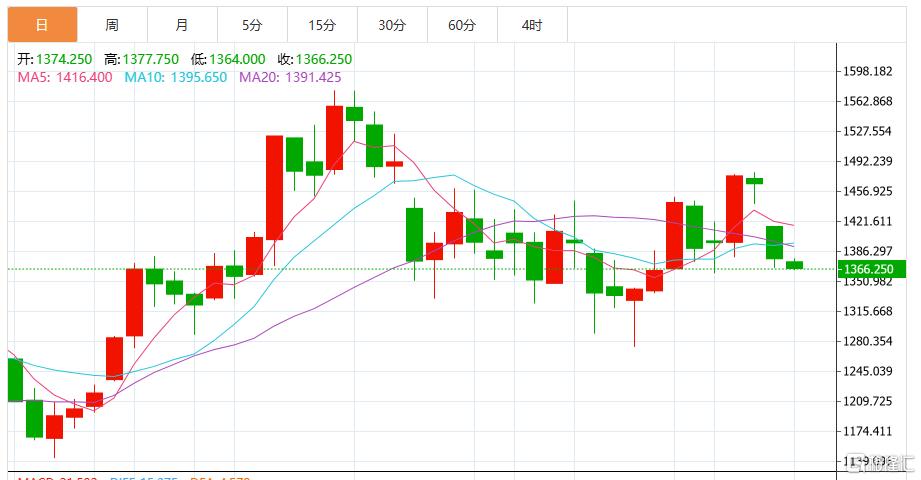
Task: Click the 1598.182 price axis label
Action: pos(868,71)
